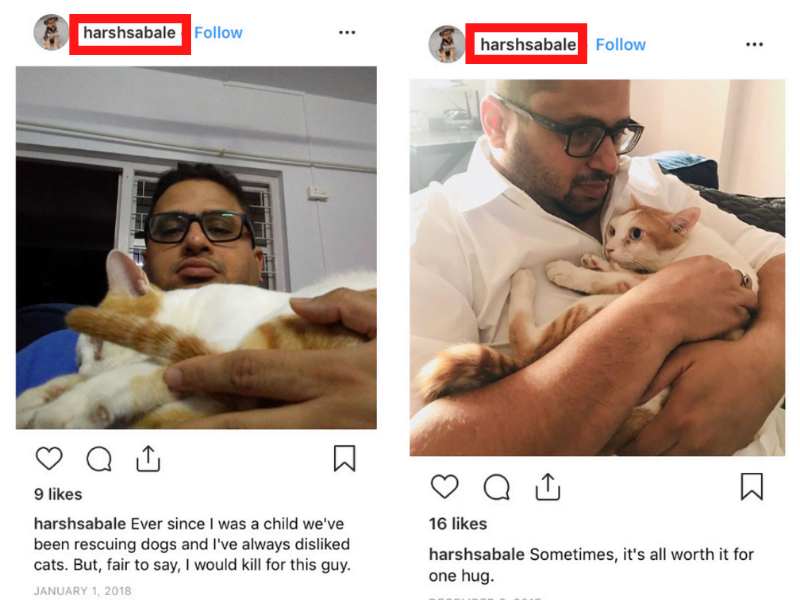
Task: Follow harshsabale on the 16-likes post
Action: [x=620, y=45]
